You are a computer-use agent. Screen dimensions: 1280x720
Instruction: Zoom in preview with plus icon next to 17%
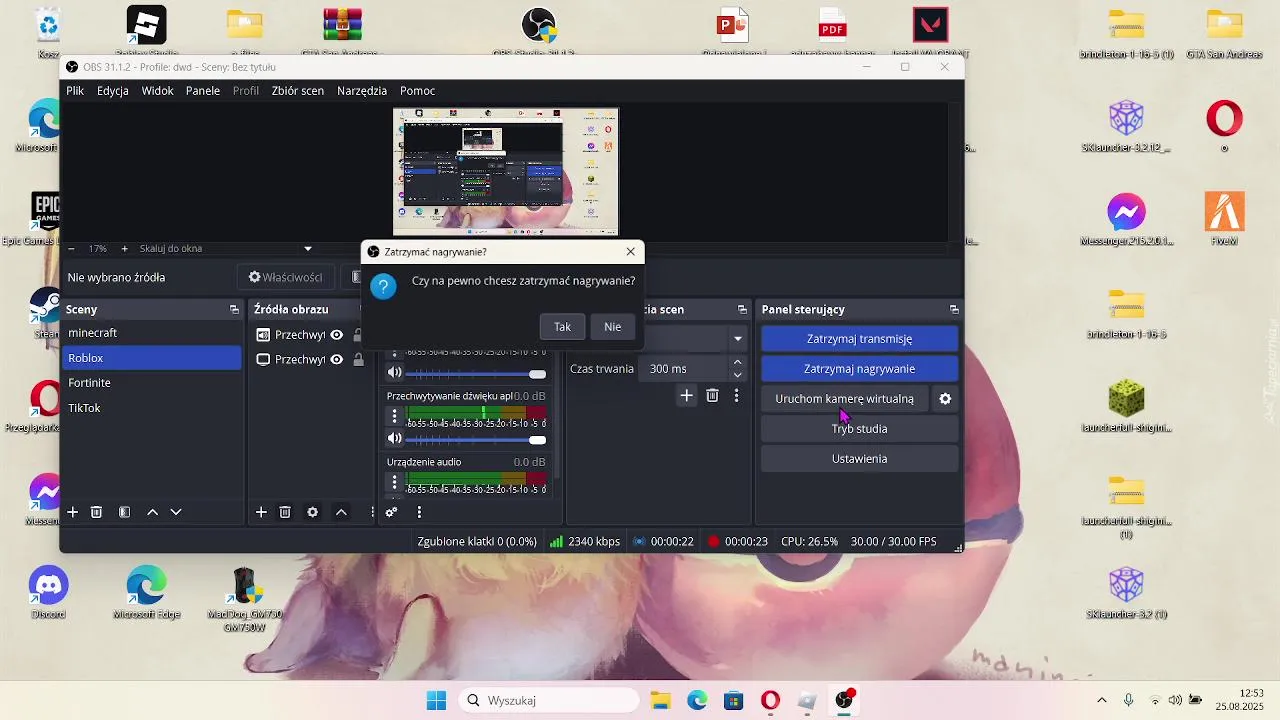point(124,248)
